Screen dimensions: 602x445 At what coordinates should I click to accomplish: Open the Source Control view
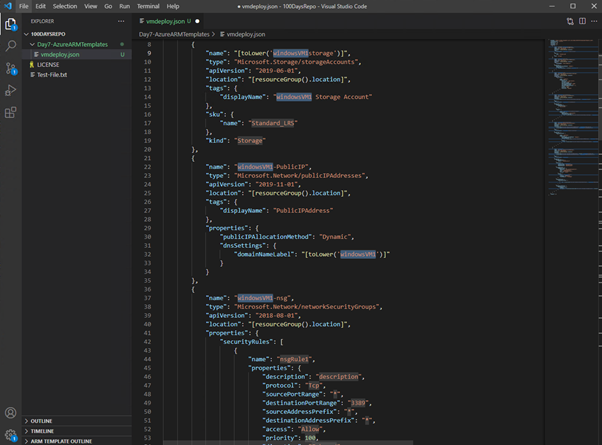pos(12,68)
